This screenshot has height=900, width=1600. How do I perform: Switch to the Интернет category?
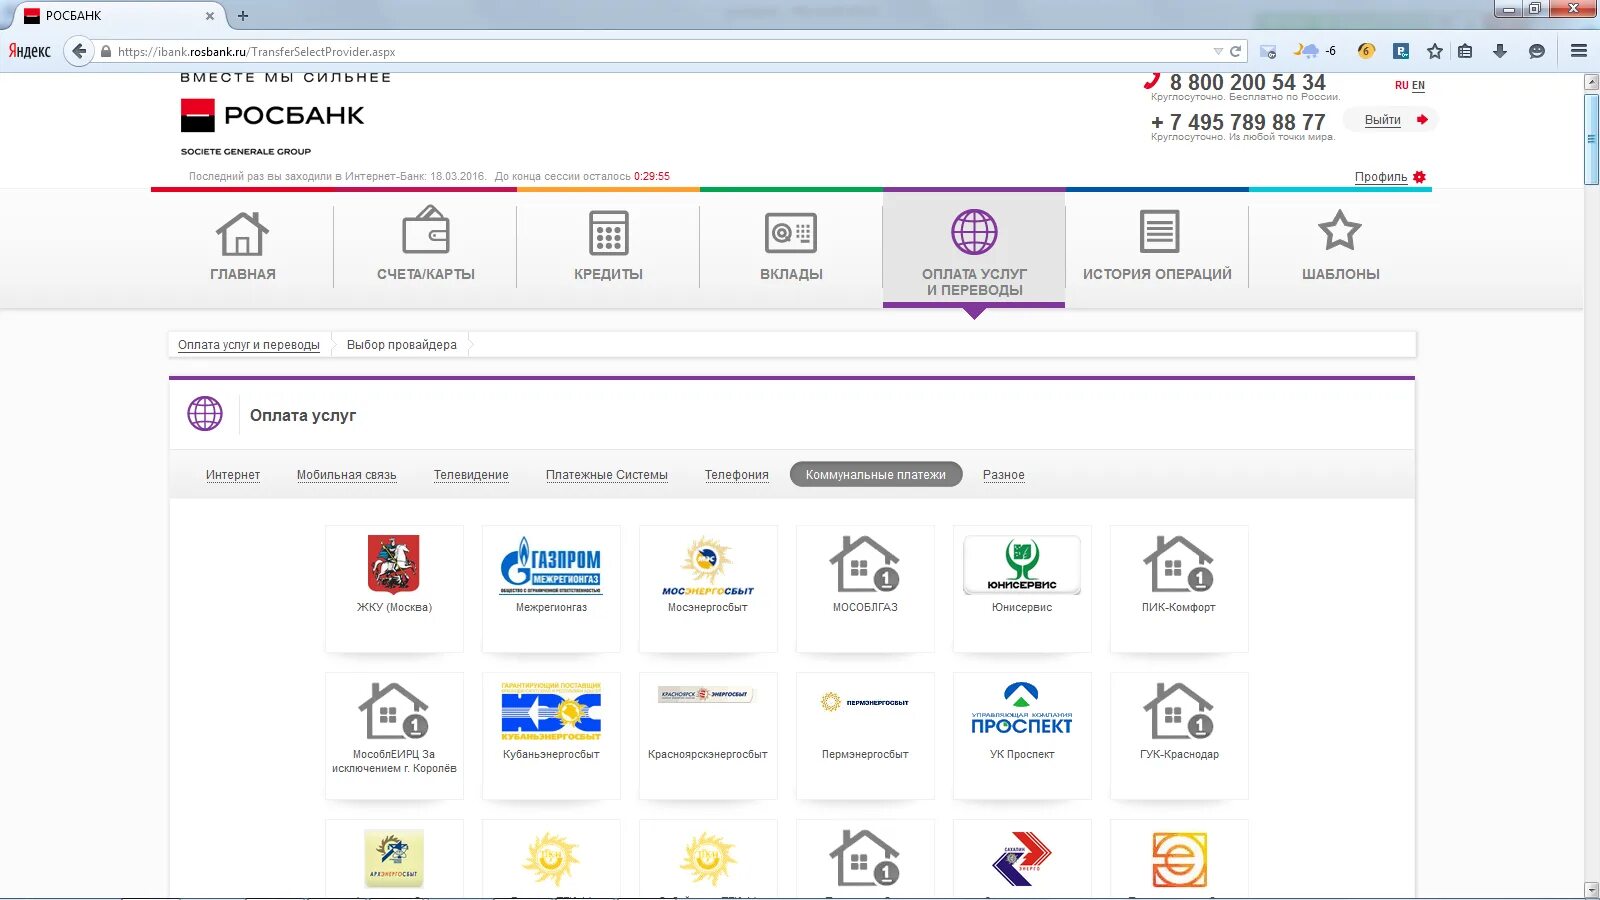233,475
